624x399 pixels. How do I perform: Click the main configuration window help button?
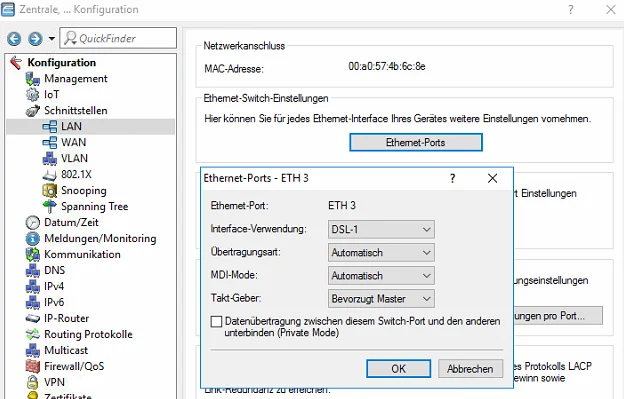pos(571,10)
